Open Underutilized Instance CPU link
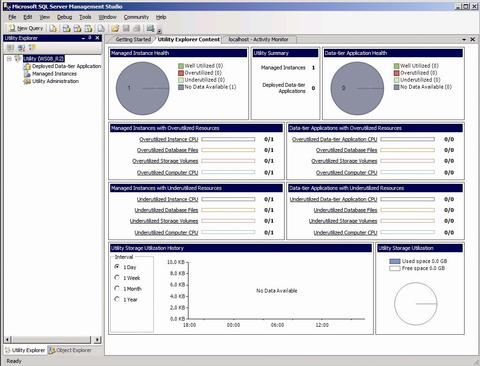The image size is (480, 366). [x=167, y=199]
